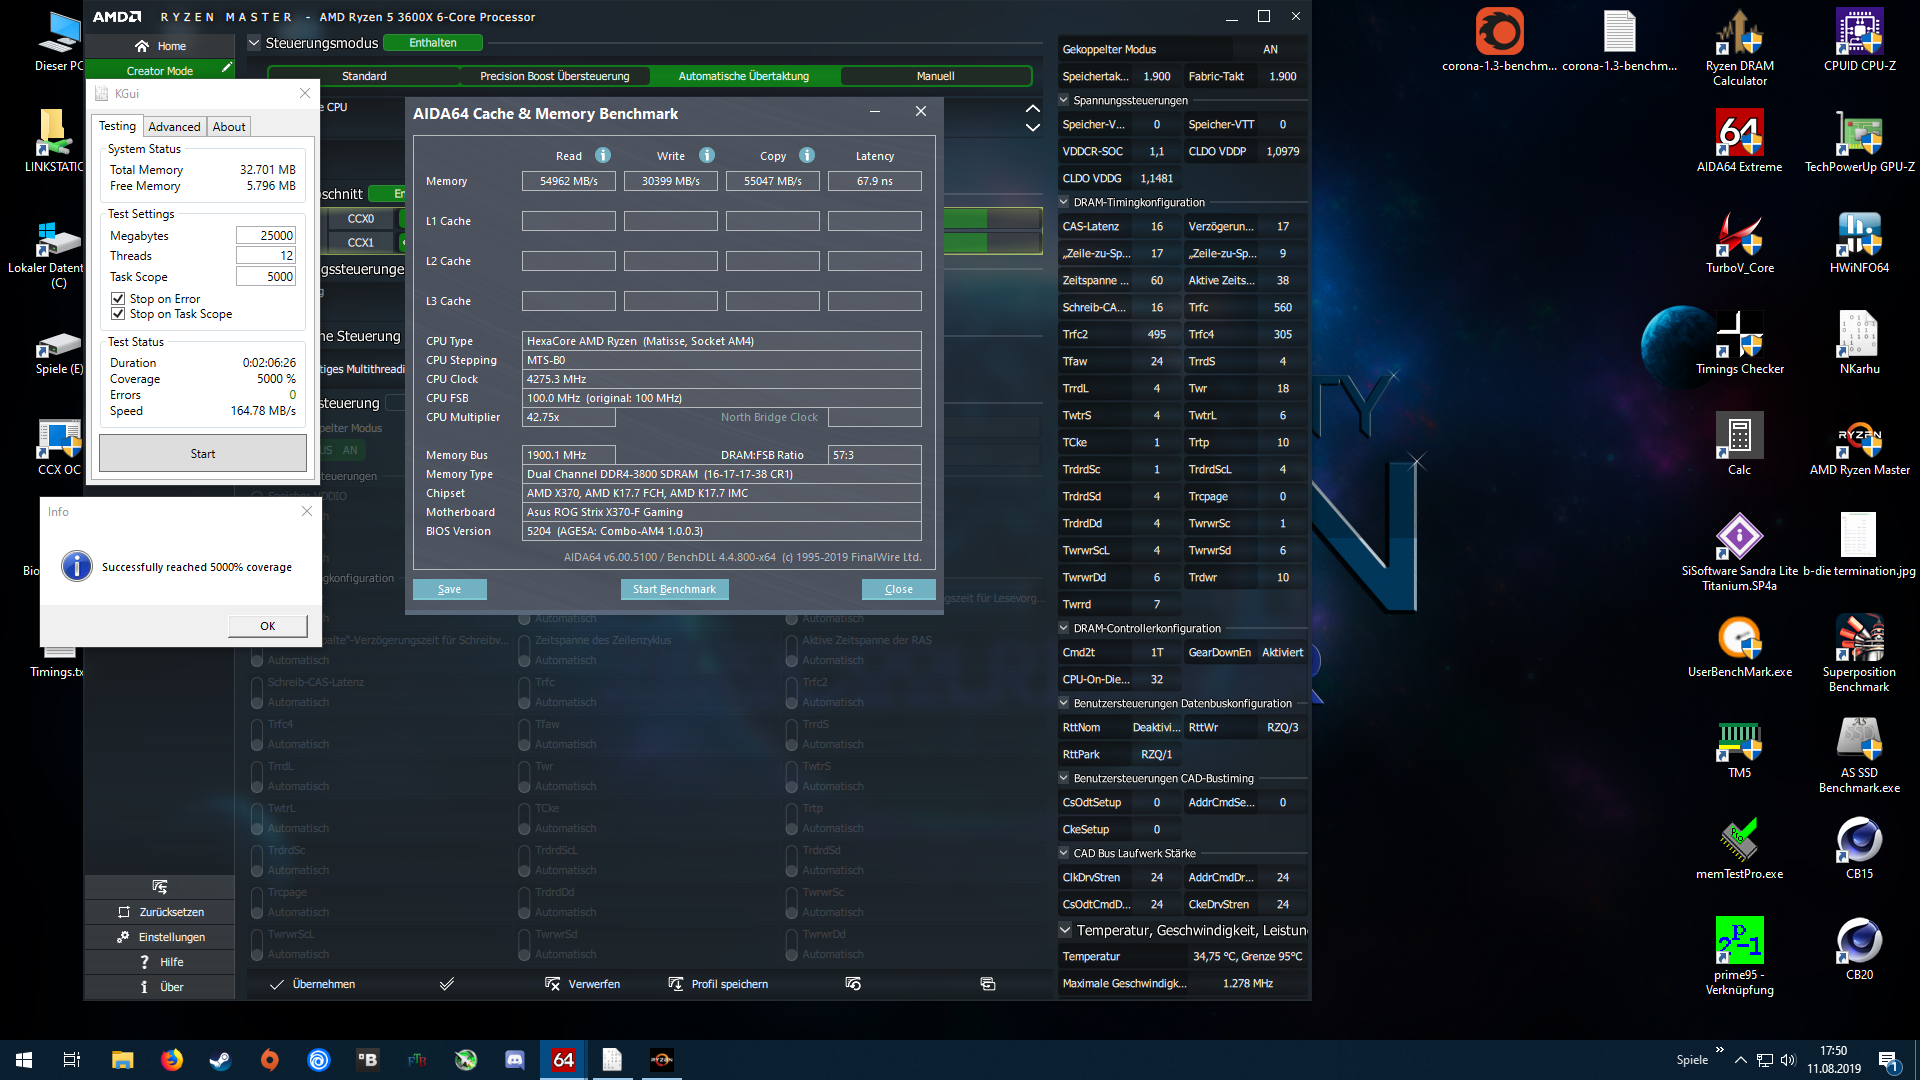Screen dimensions: 1920x1080
Task: Switch to the Advanced tab in KGui
Action: pyautogui.click(x=174, y=127)
